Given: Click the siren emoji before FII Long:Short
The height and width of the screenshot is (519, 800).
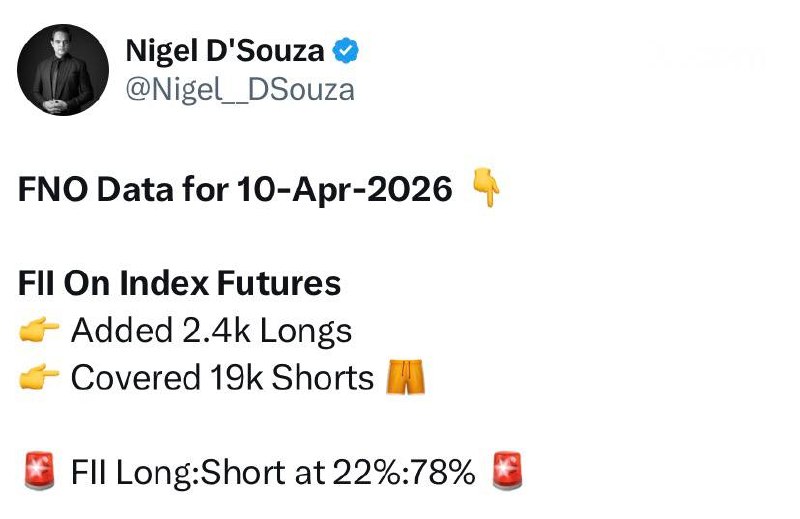Looking at the screenshot, I should tap(38, 471).
